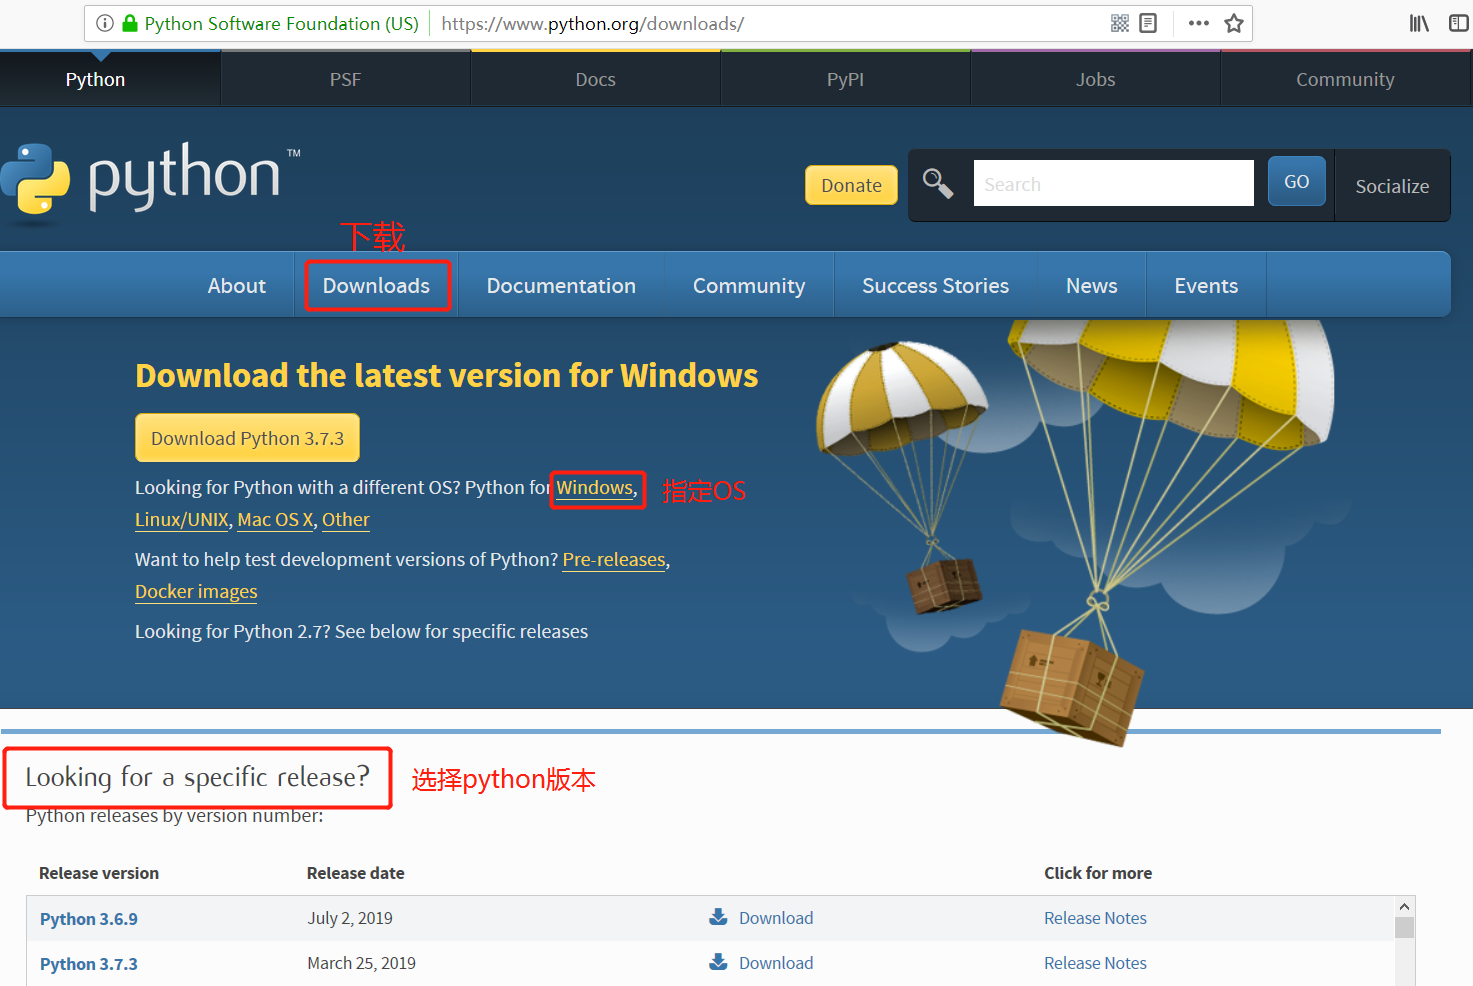1473x986 pixels.
Task: Open the Python 3.7.3 release link
Action: pyautogui.click(x=89, y=964)
